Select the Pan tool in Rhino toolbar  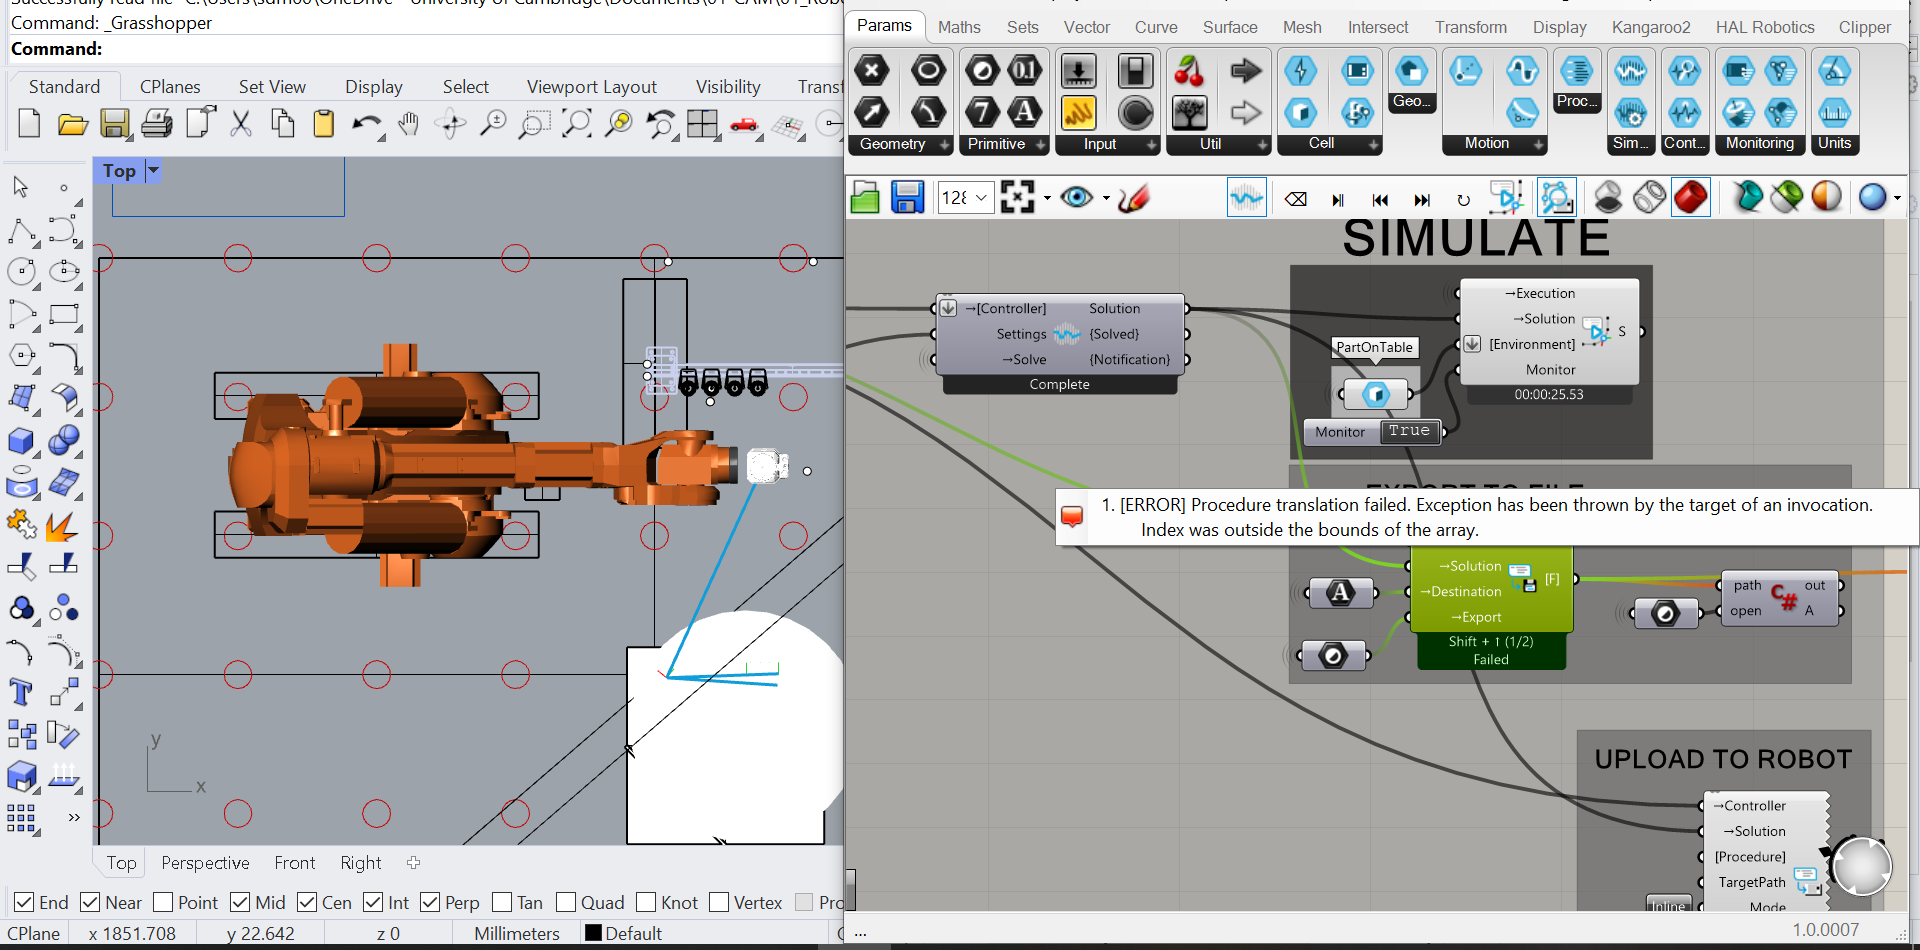(x=409, y=124)
